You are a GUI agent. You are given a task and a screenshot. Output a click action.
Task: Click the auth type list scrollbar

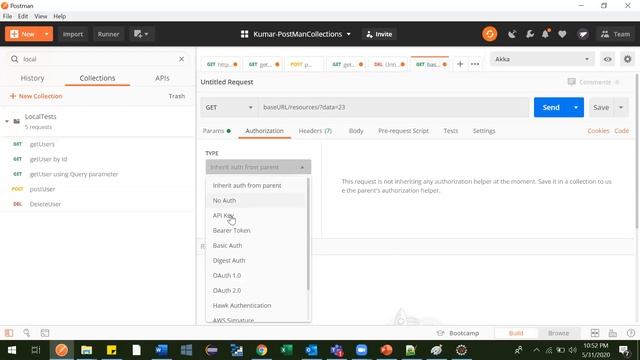[308, 235]
